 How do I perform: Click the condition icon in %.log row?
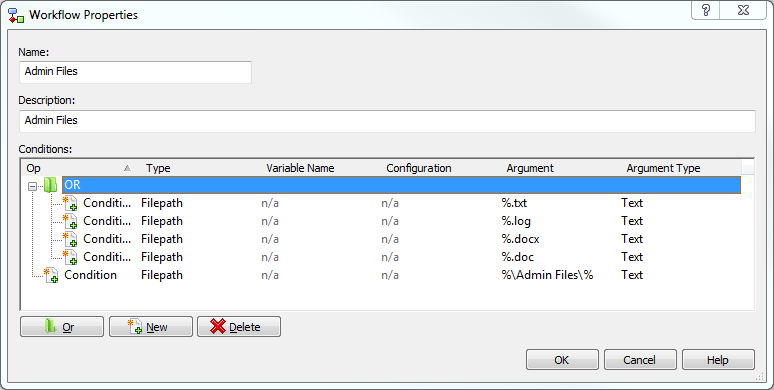click(70, 221)
